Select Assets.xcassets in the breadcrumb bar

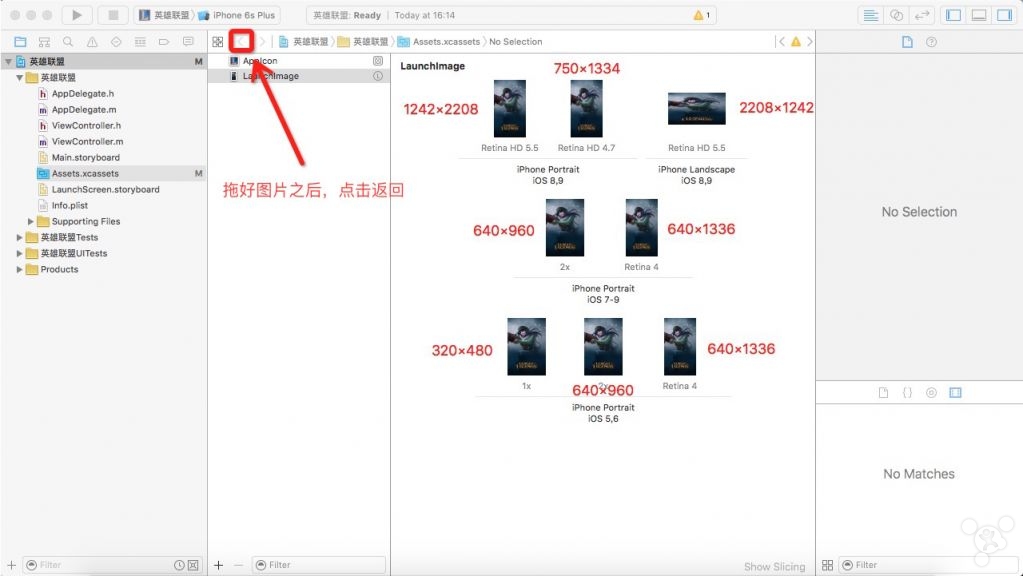(440, 42)
